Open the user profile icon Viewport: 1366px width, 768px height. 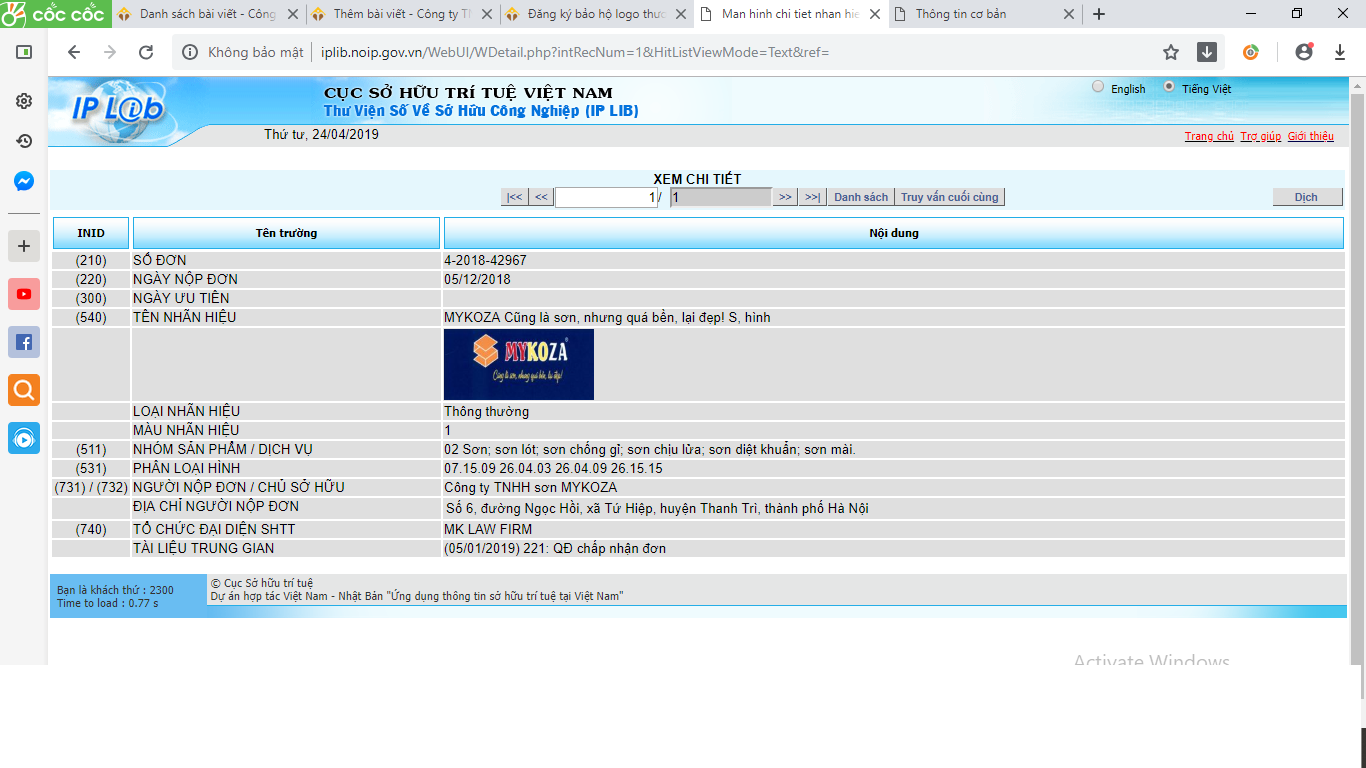[1304, 53]
